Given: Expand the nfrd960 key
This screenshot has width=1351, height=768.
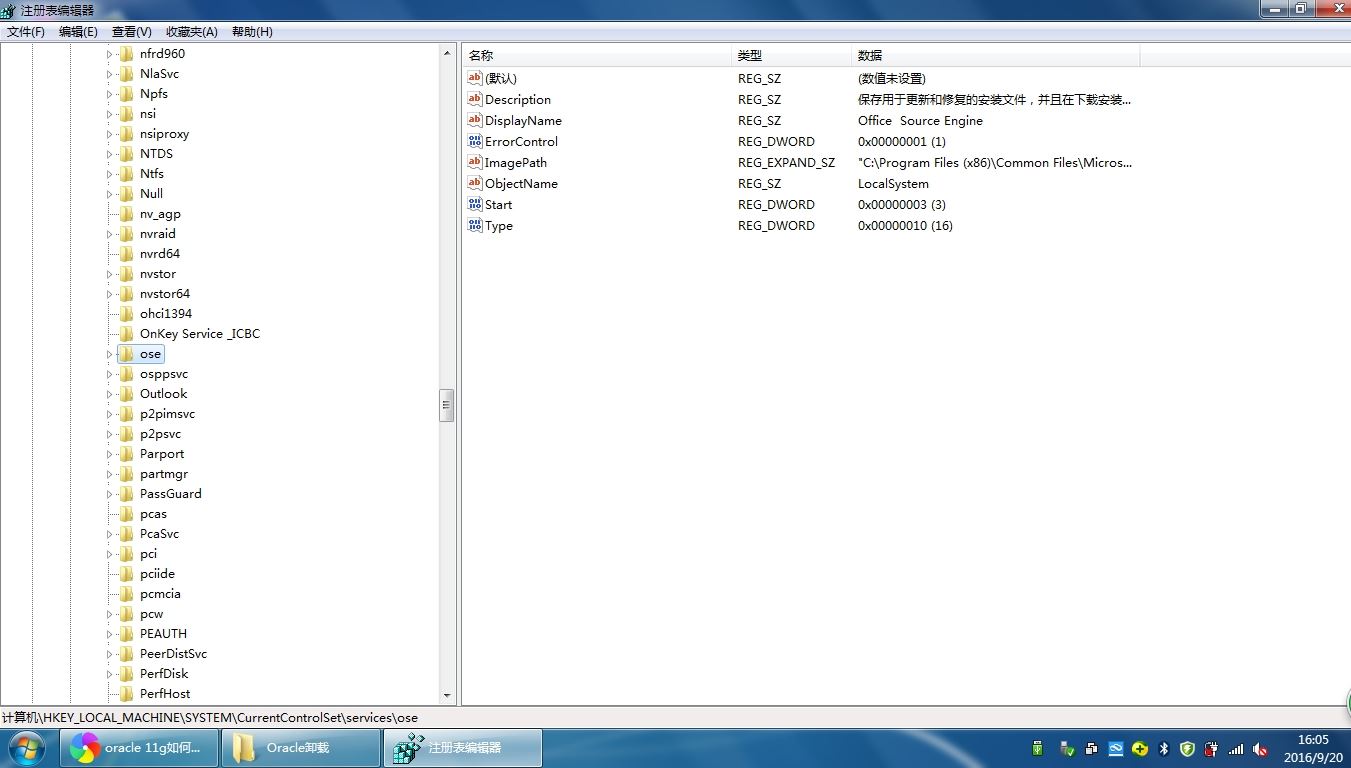Looking at the screenshot, I should 110,54.
